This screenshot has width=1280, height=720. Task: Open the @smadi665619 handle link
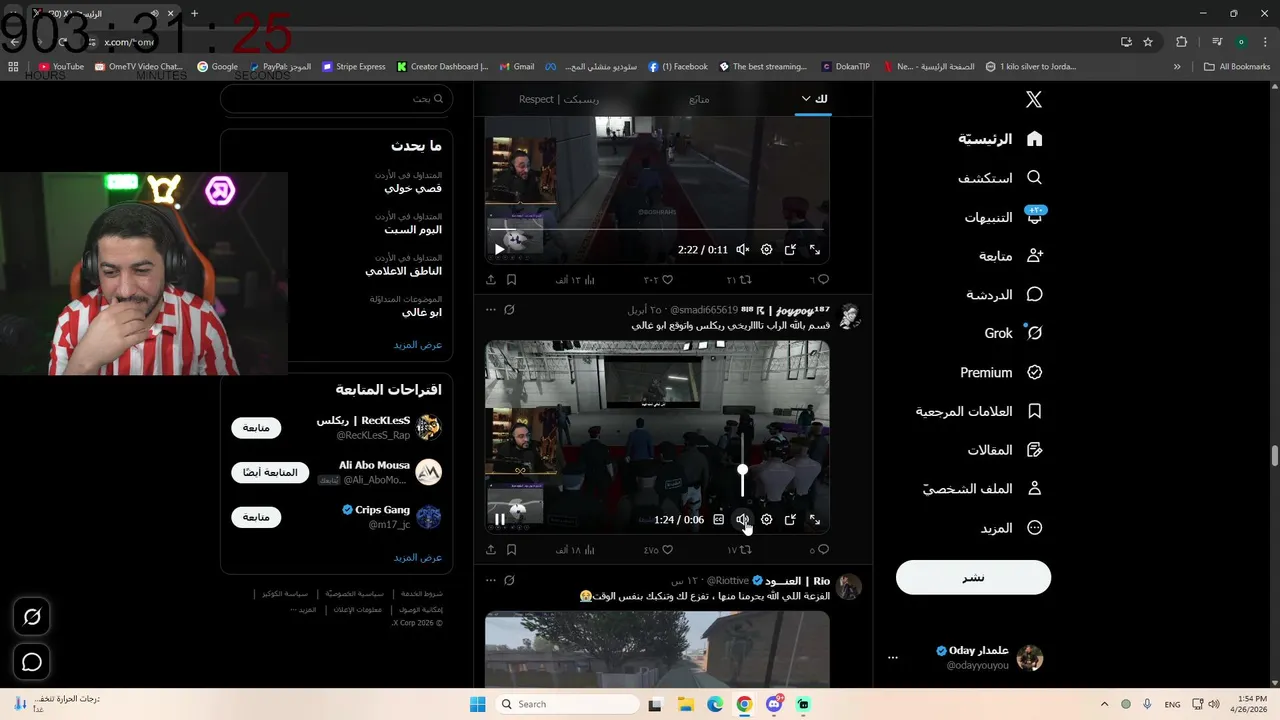point(704,310)
